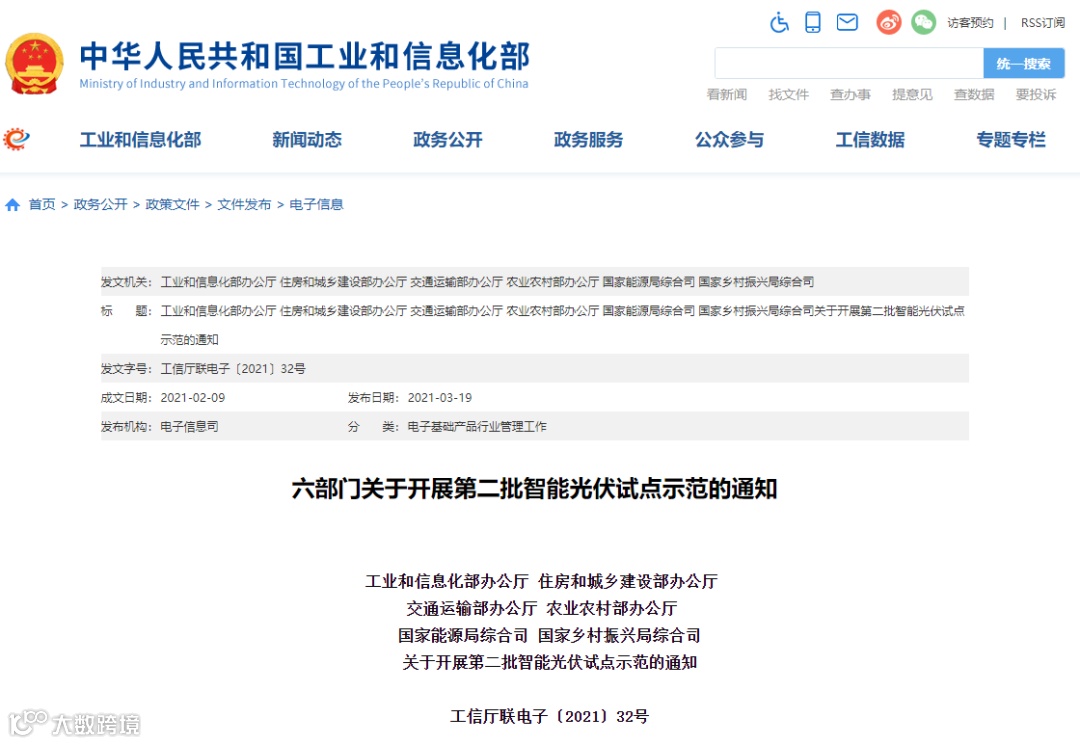Click 电子信息 breadcrumb link

tap(316, 205)
